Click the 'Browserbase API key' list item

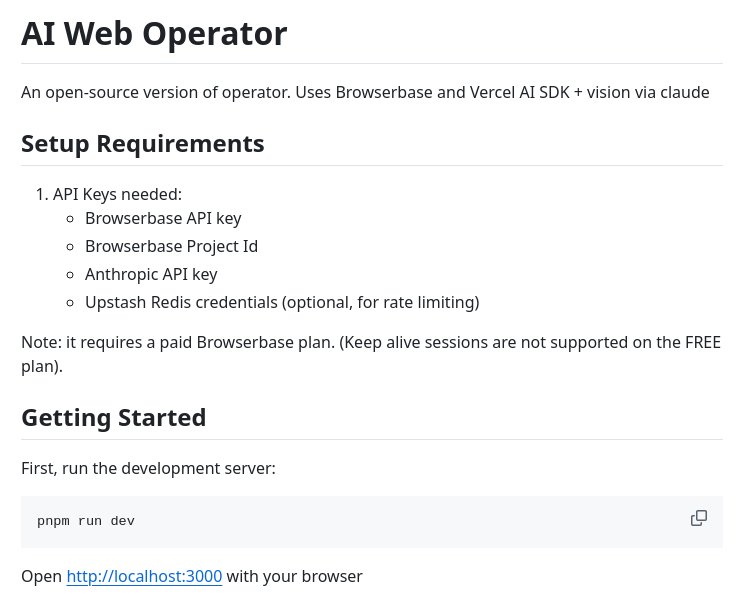tap(163, 218)
